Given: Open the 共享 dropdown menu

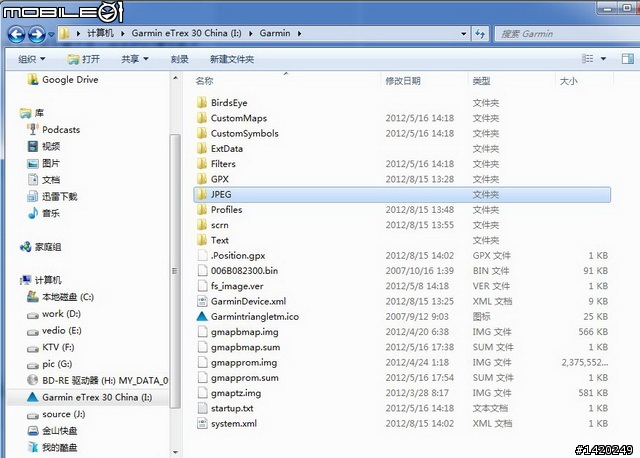Looking at the screenshot, I should point(135,59).
